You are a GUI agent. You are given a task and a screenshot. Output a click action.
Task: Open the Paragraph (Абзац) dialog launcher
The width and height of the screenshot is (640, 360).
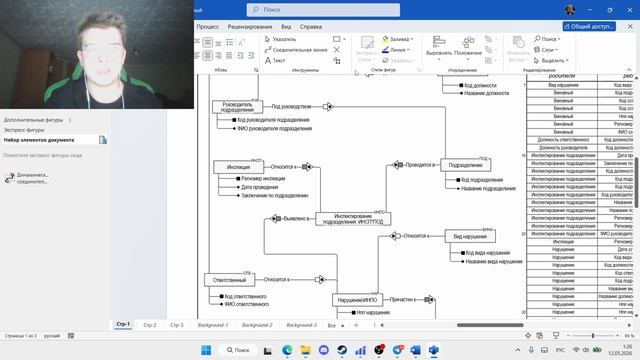(x=256, y=70)
